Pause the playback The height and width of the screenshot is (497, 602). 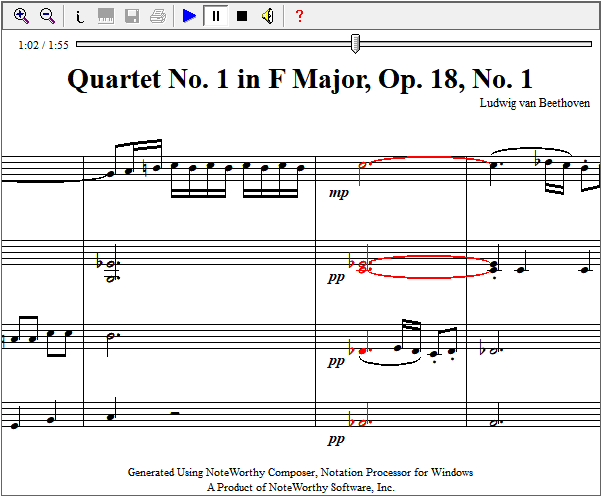click(216, 16)
